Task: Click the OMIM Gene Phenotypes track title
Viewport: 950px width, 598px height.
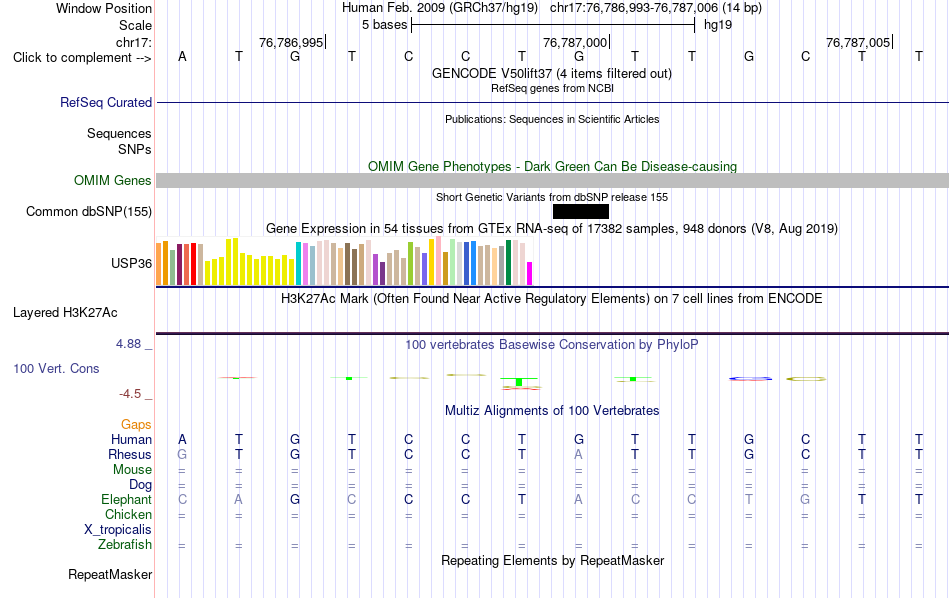Action: 552,167
